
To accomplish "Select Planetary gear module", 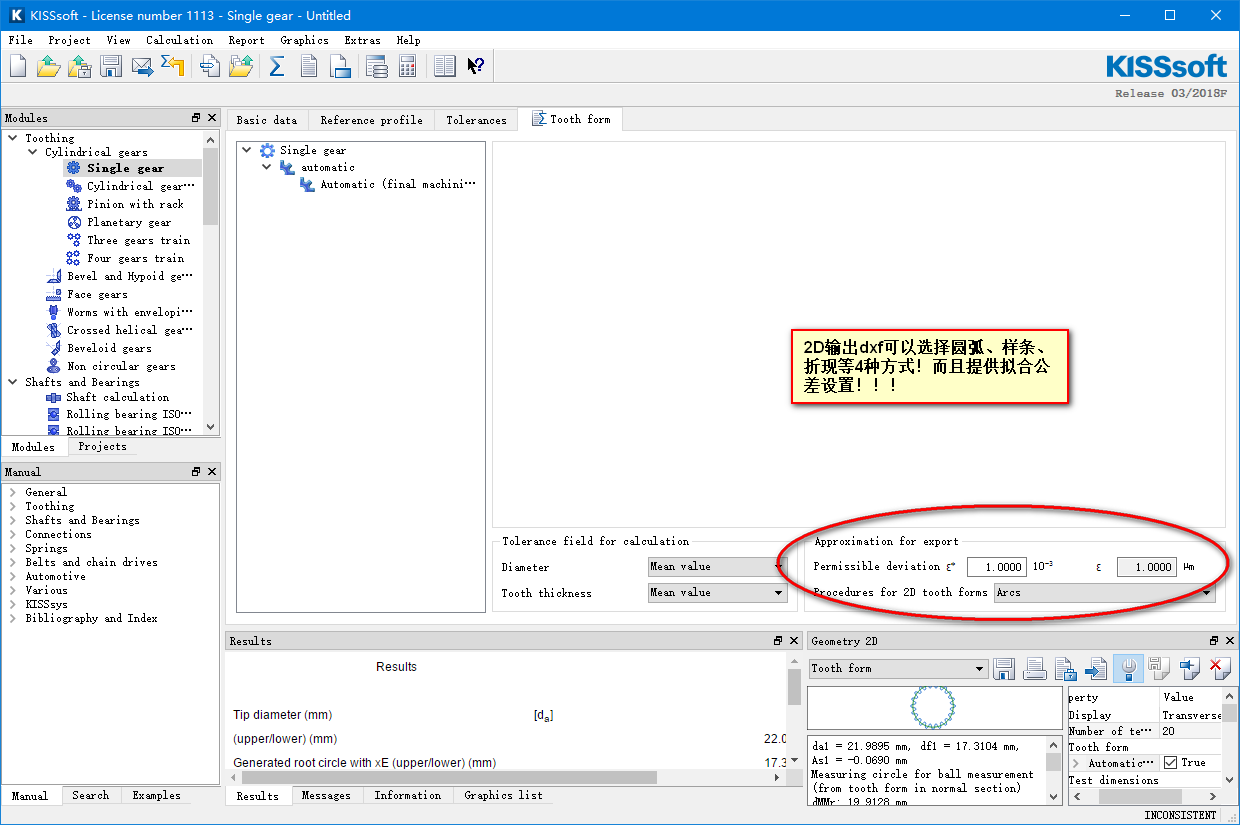I will point(128,222).
